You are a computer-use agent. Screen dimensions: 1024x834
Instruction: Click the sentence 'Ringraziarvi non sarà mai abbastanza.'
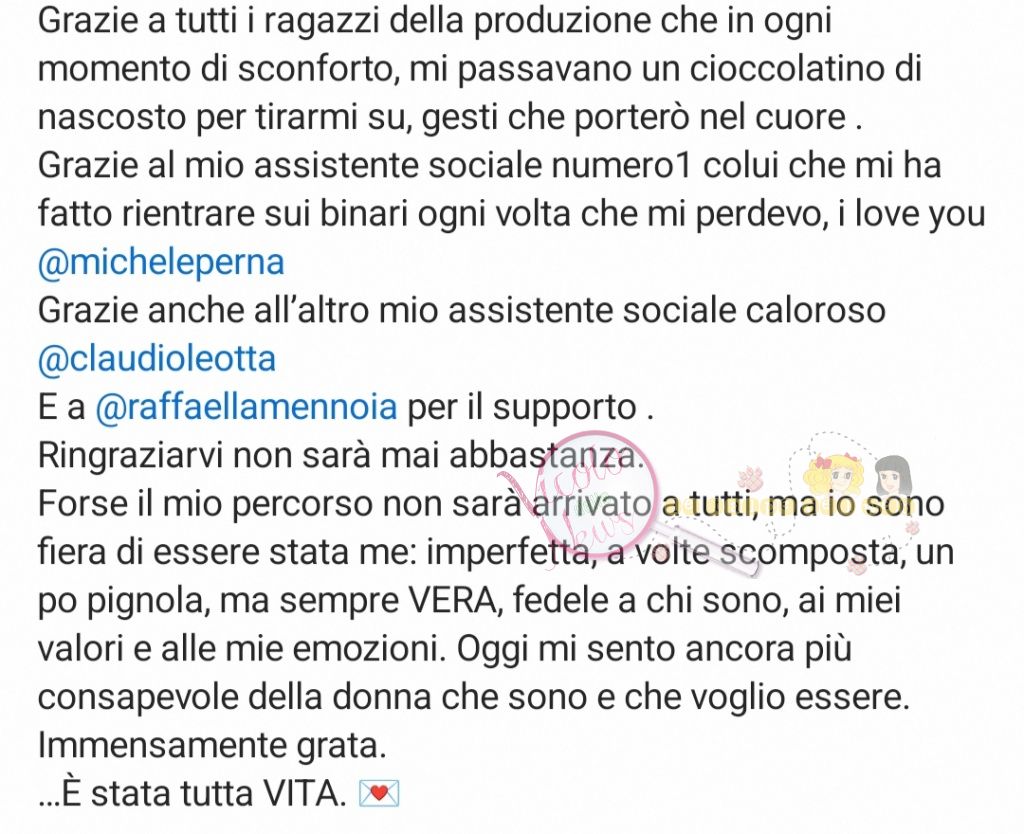point(341,456)
